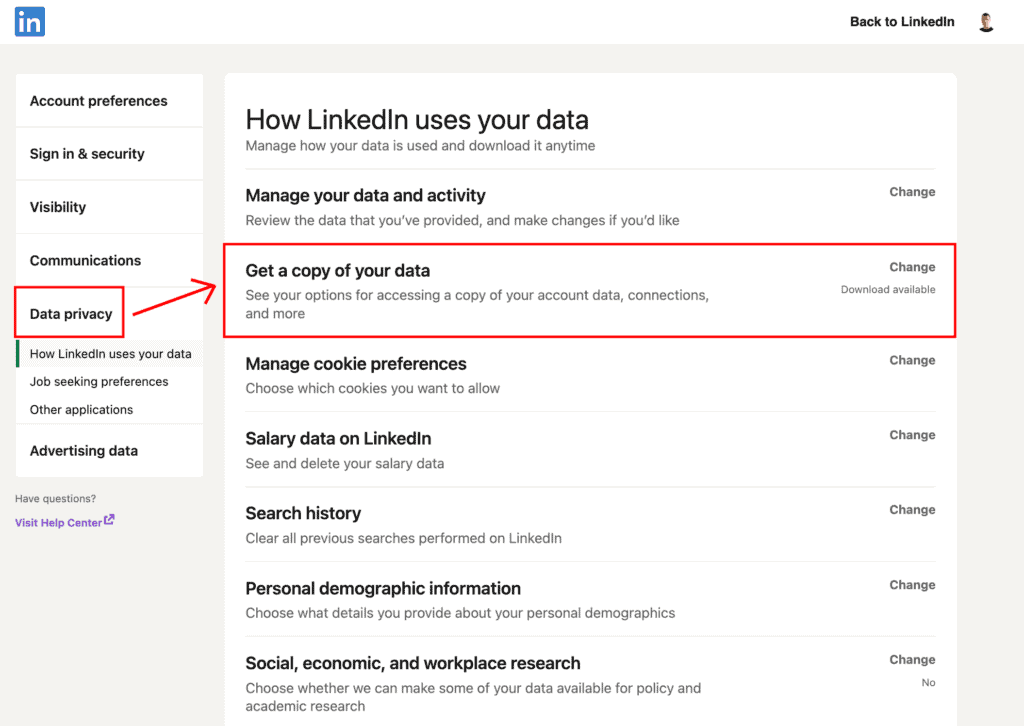Open Account preferences section
Viewport: 1024px width, 726px height.
[x=99, y=101]
